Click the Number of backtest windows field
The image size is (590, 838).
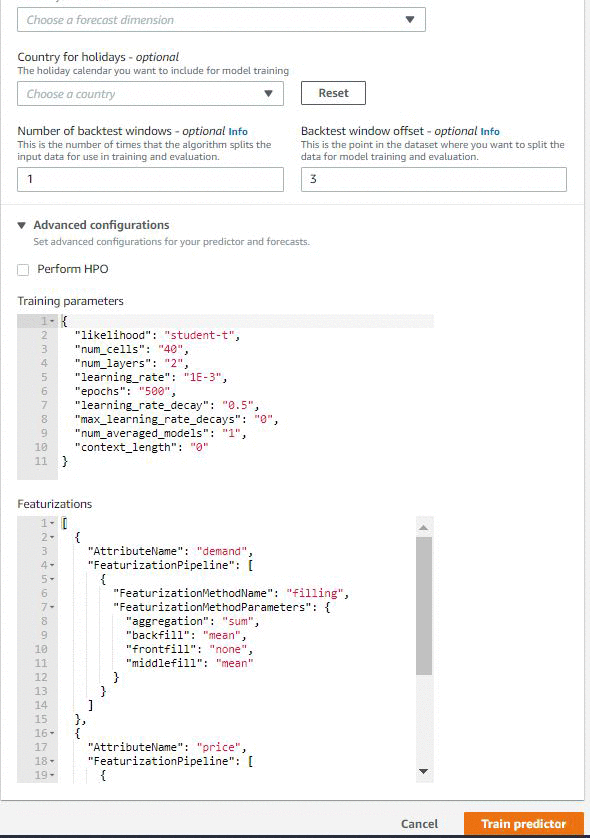(x=150, y=179)
